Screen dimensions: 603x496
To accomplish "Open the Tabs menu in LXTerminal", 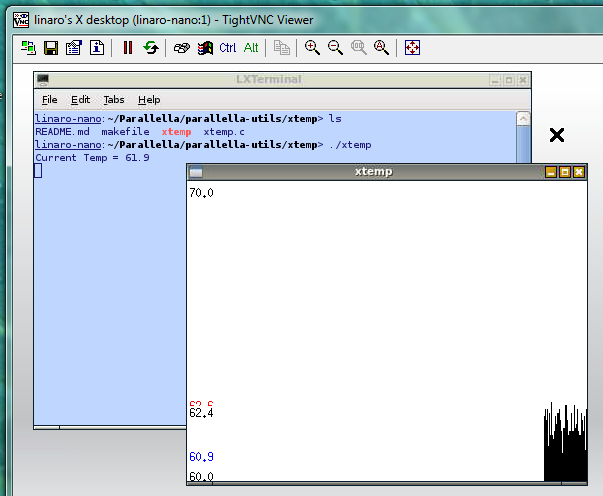I will point(114,100).
